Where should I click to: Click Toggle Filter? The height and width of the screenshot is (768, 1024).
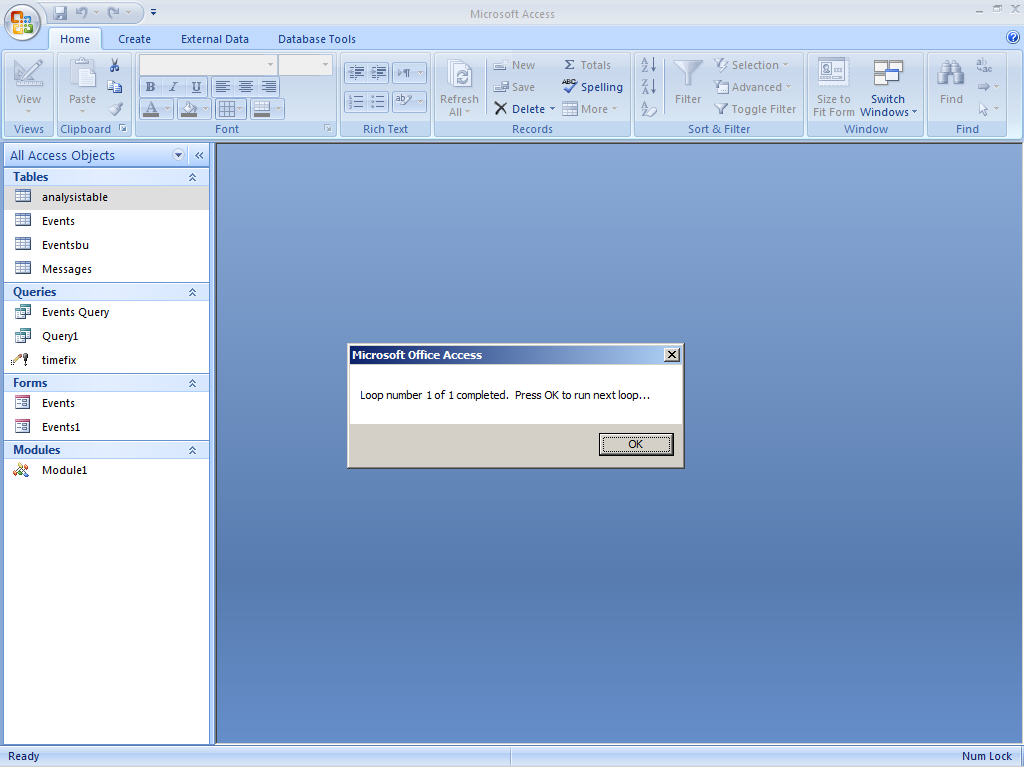pyautogui.click(x=755, y=109)
